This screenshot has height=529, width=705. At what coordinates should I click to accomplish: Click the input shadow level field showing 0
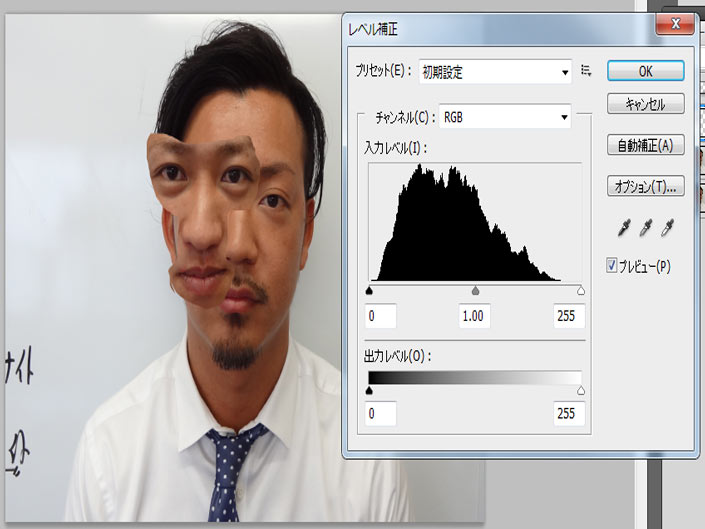point(381,316)
